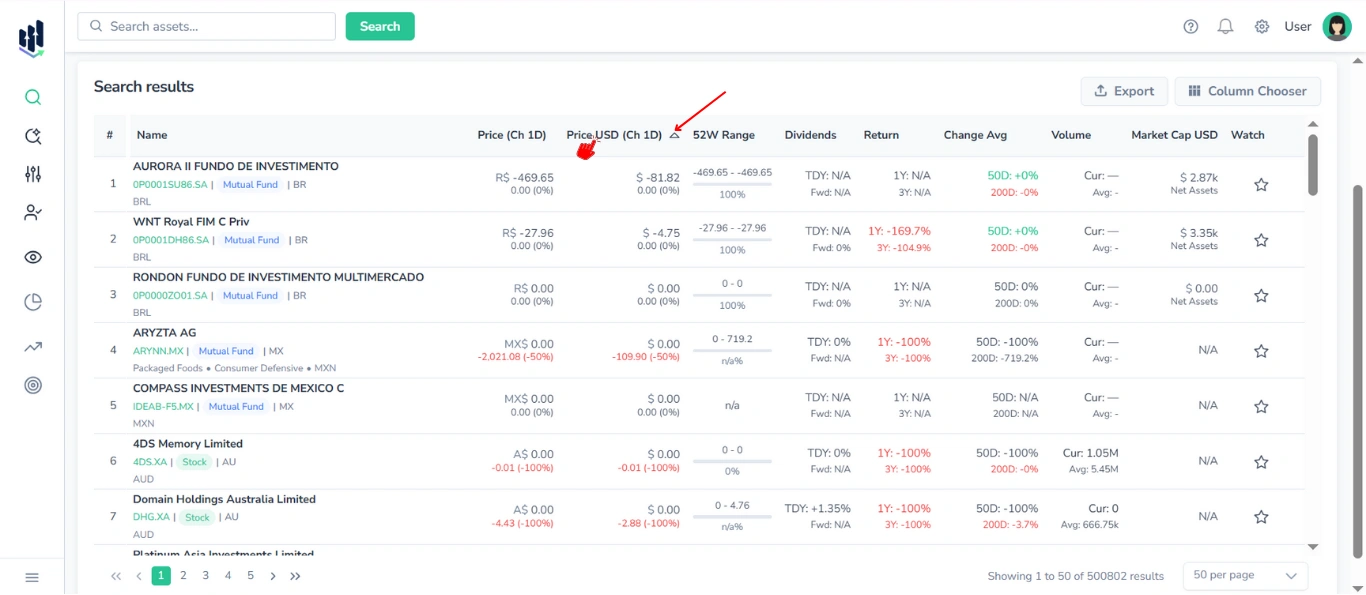
Task: Collapse the sidebar with the hamburger icon
Action: click(x=32, y=577)
